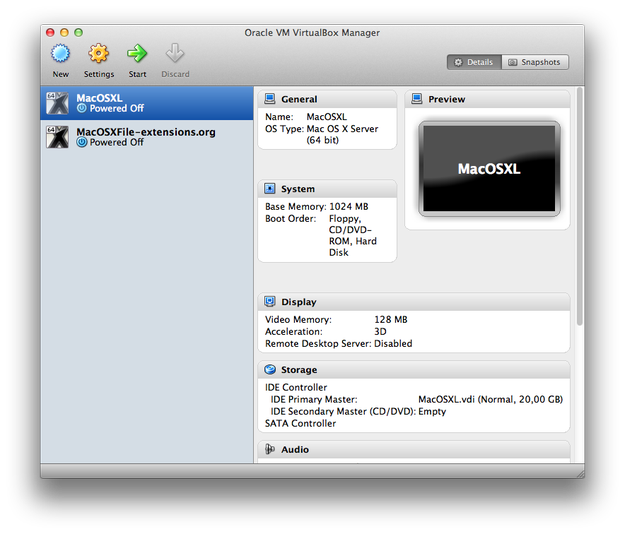625x534 pixels.
Task: Close the VirtualBox Manager window
Action: (x=50, y=32)
